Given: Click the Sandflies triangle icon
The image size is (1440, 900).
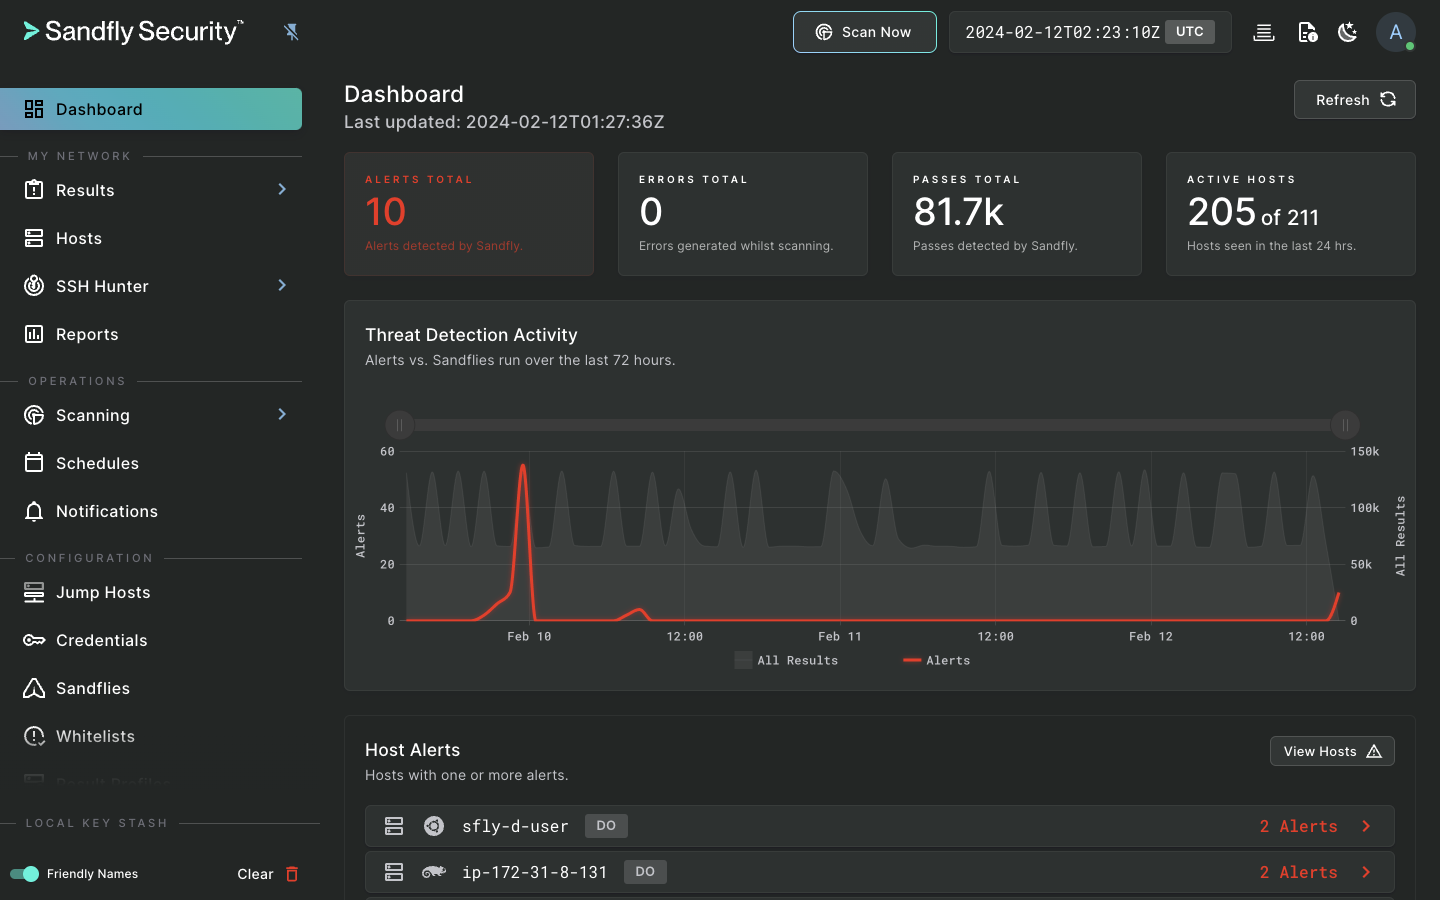Looking at the screenshot, I should tap(34, 688).
